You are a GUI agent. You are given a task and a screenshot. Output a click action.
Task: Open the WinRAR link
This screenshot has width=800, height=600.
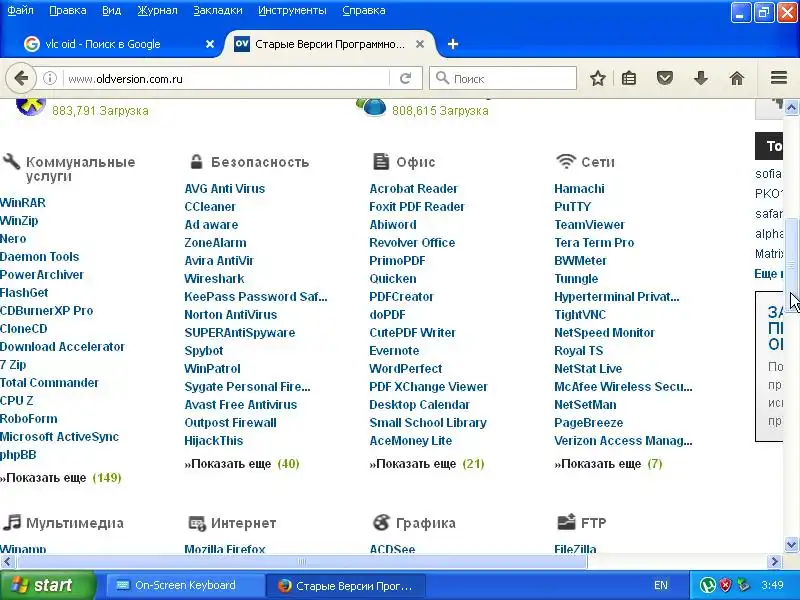point(22,203)
